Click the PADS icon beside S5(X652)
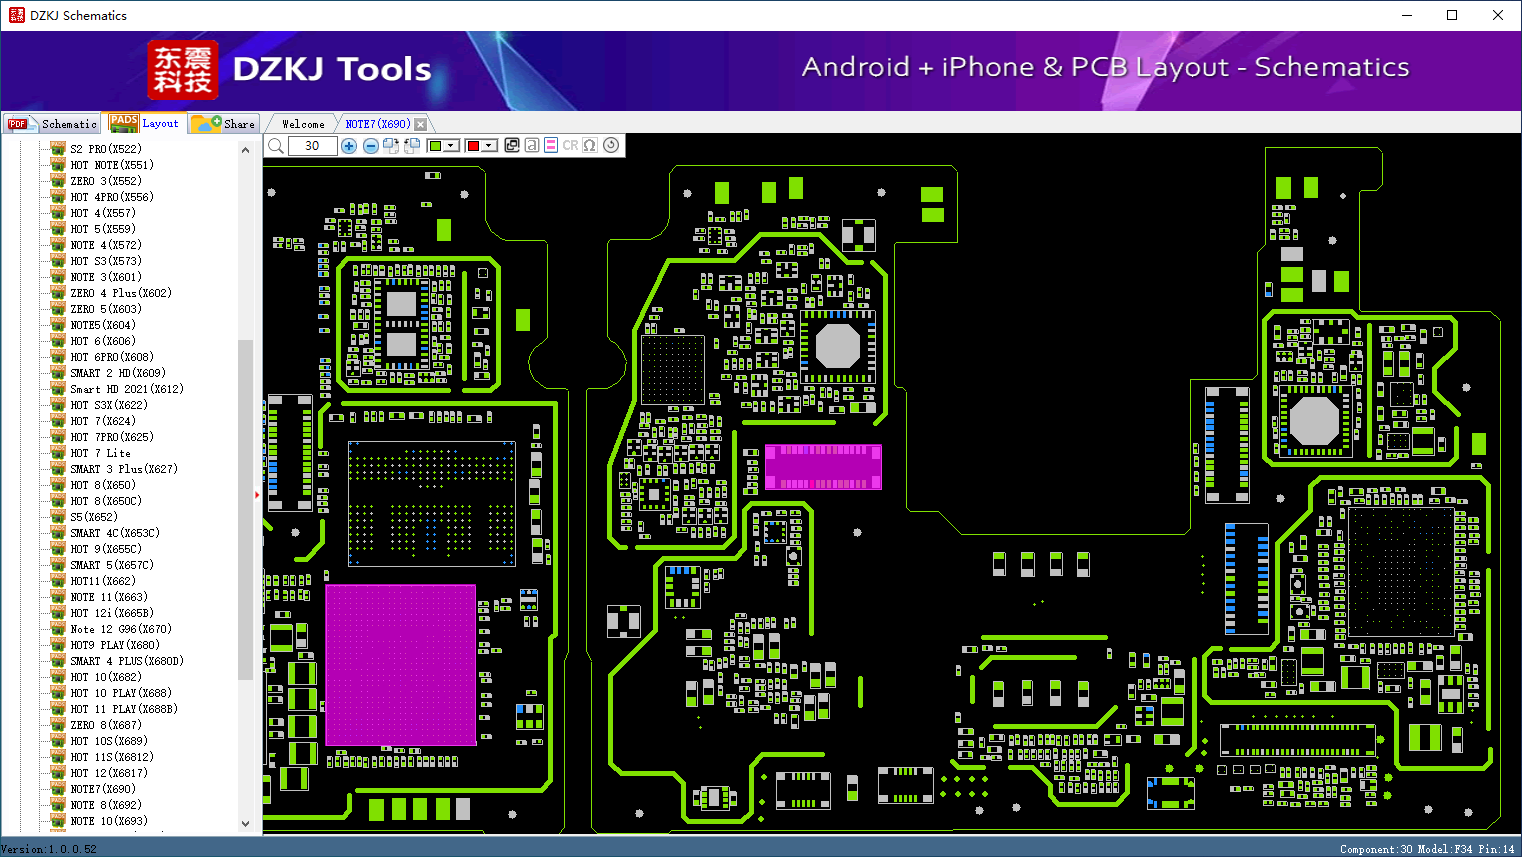 pos(58,517)
